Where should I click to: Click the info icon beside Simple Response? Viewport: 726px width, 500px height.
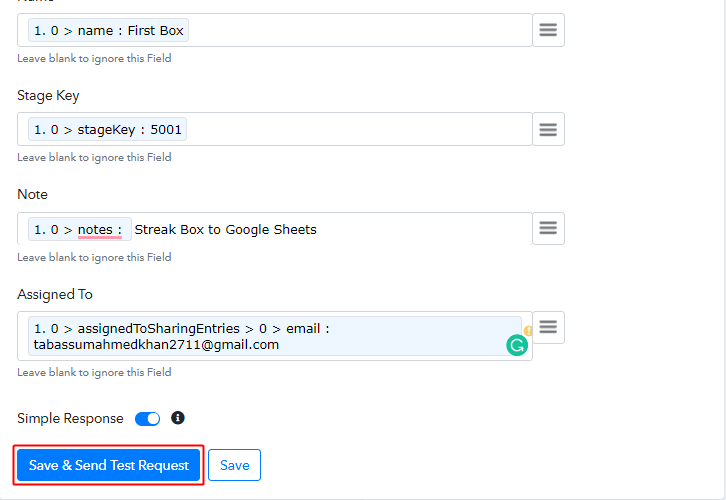click(178, 418)
